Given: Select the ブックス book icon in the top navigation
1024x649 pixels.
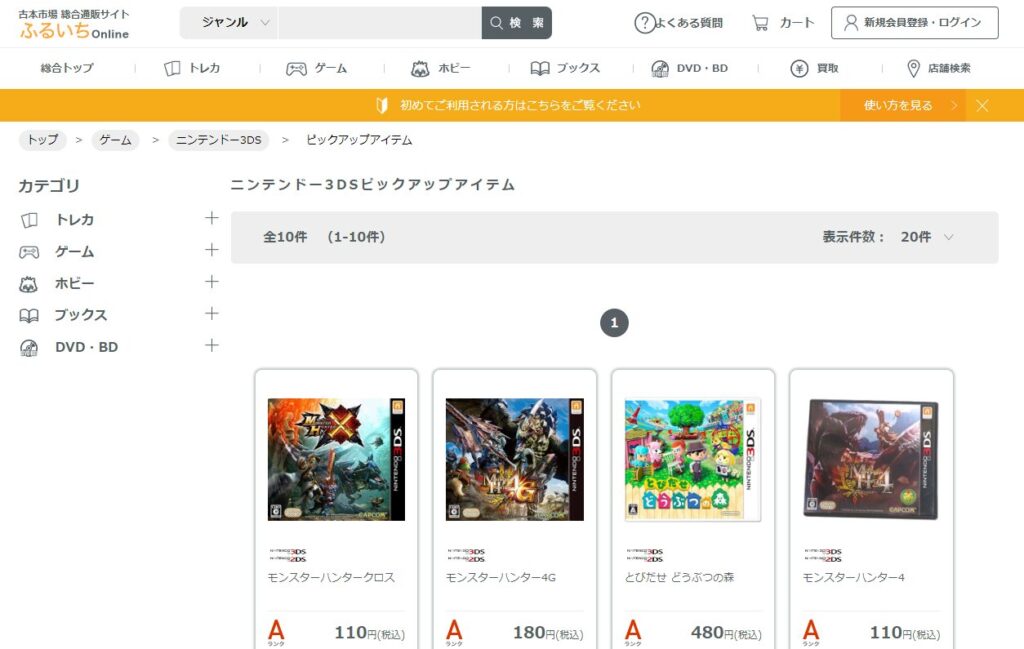Looking at the screenshot, I should tap(540, 69).
